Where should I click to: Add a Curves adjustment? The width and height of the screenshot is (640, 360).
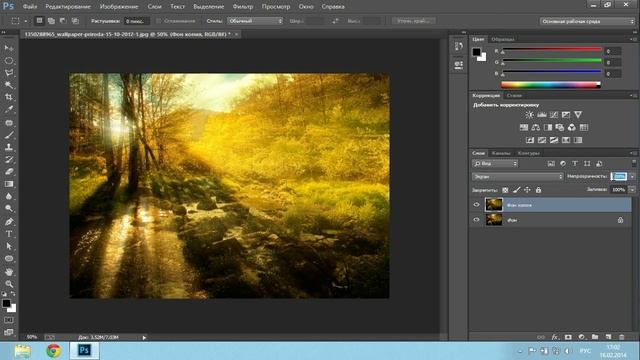pos(554,115)
